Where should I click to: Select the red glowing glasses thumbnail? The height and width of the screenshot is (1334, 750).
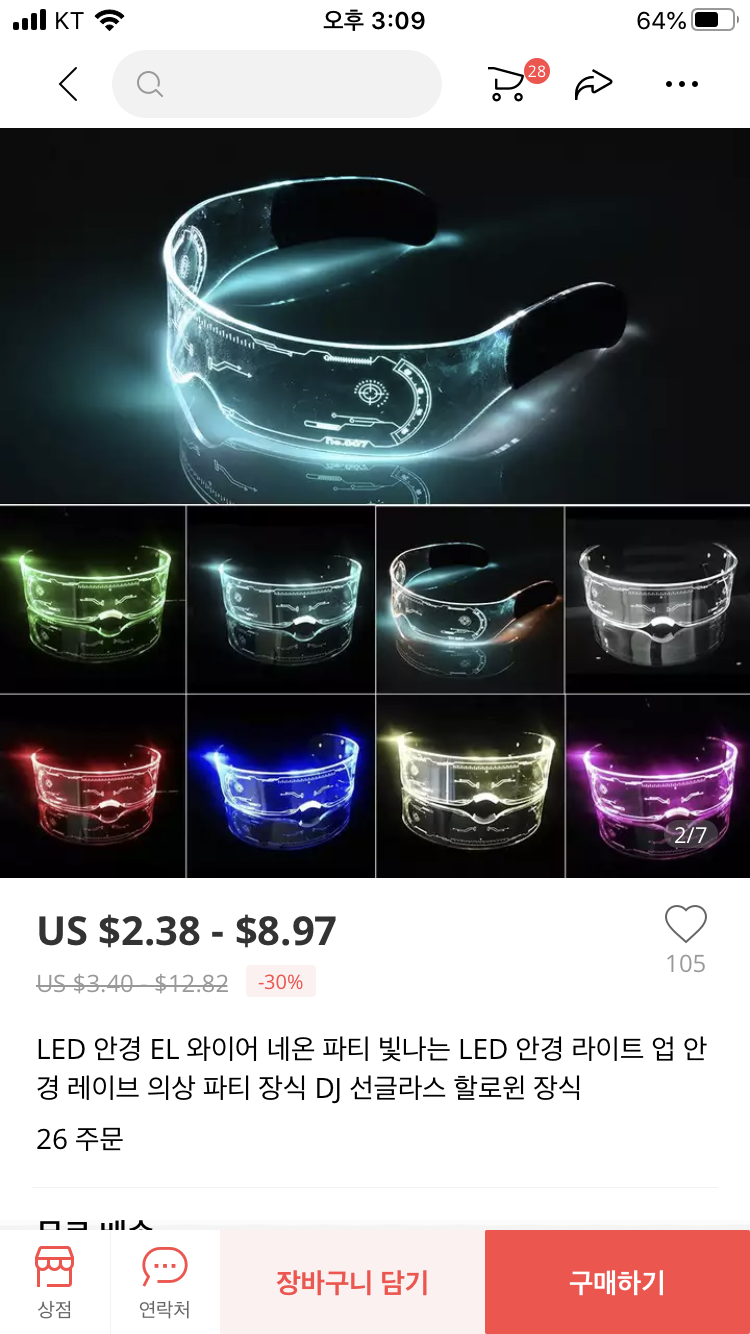pos(93,786)
